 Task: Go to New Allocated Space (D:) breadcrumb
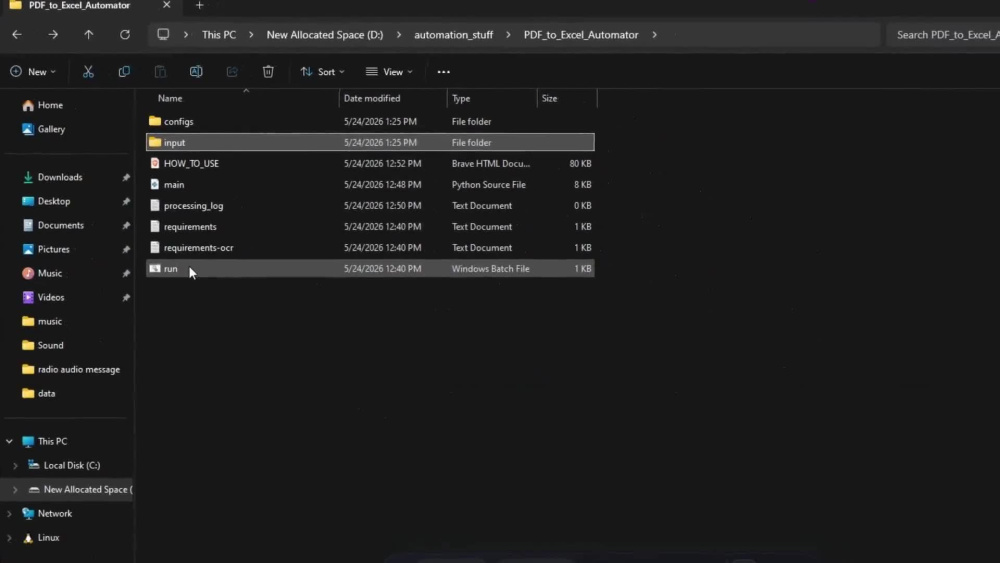point(325,34)
